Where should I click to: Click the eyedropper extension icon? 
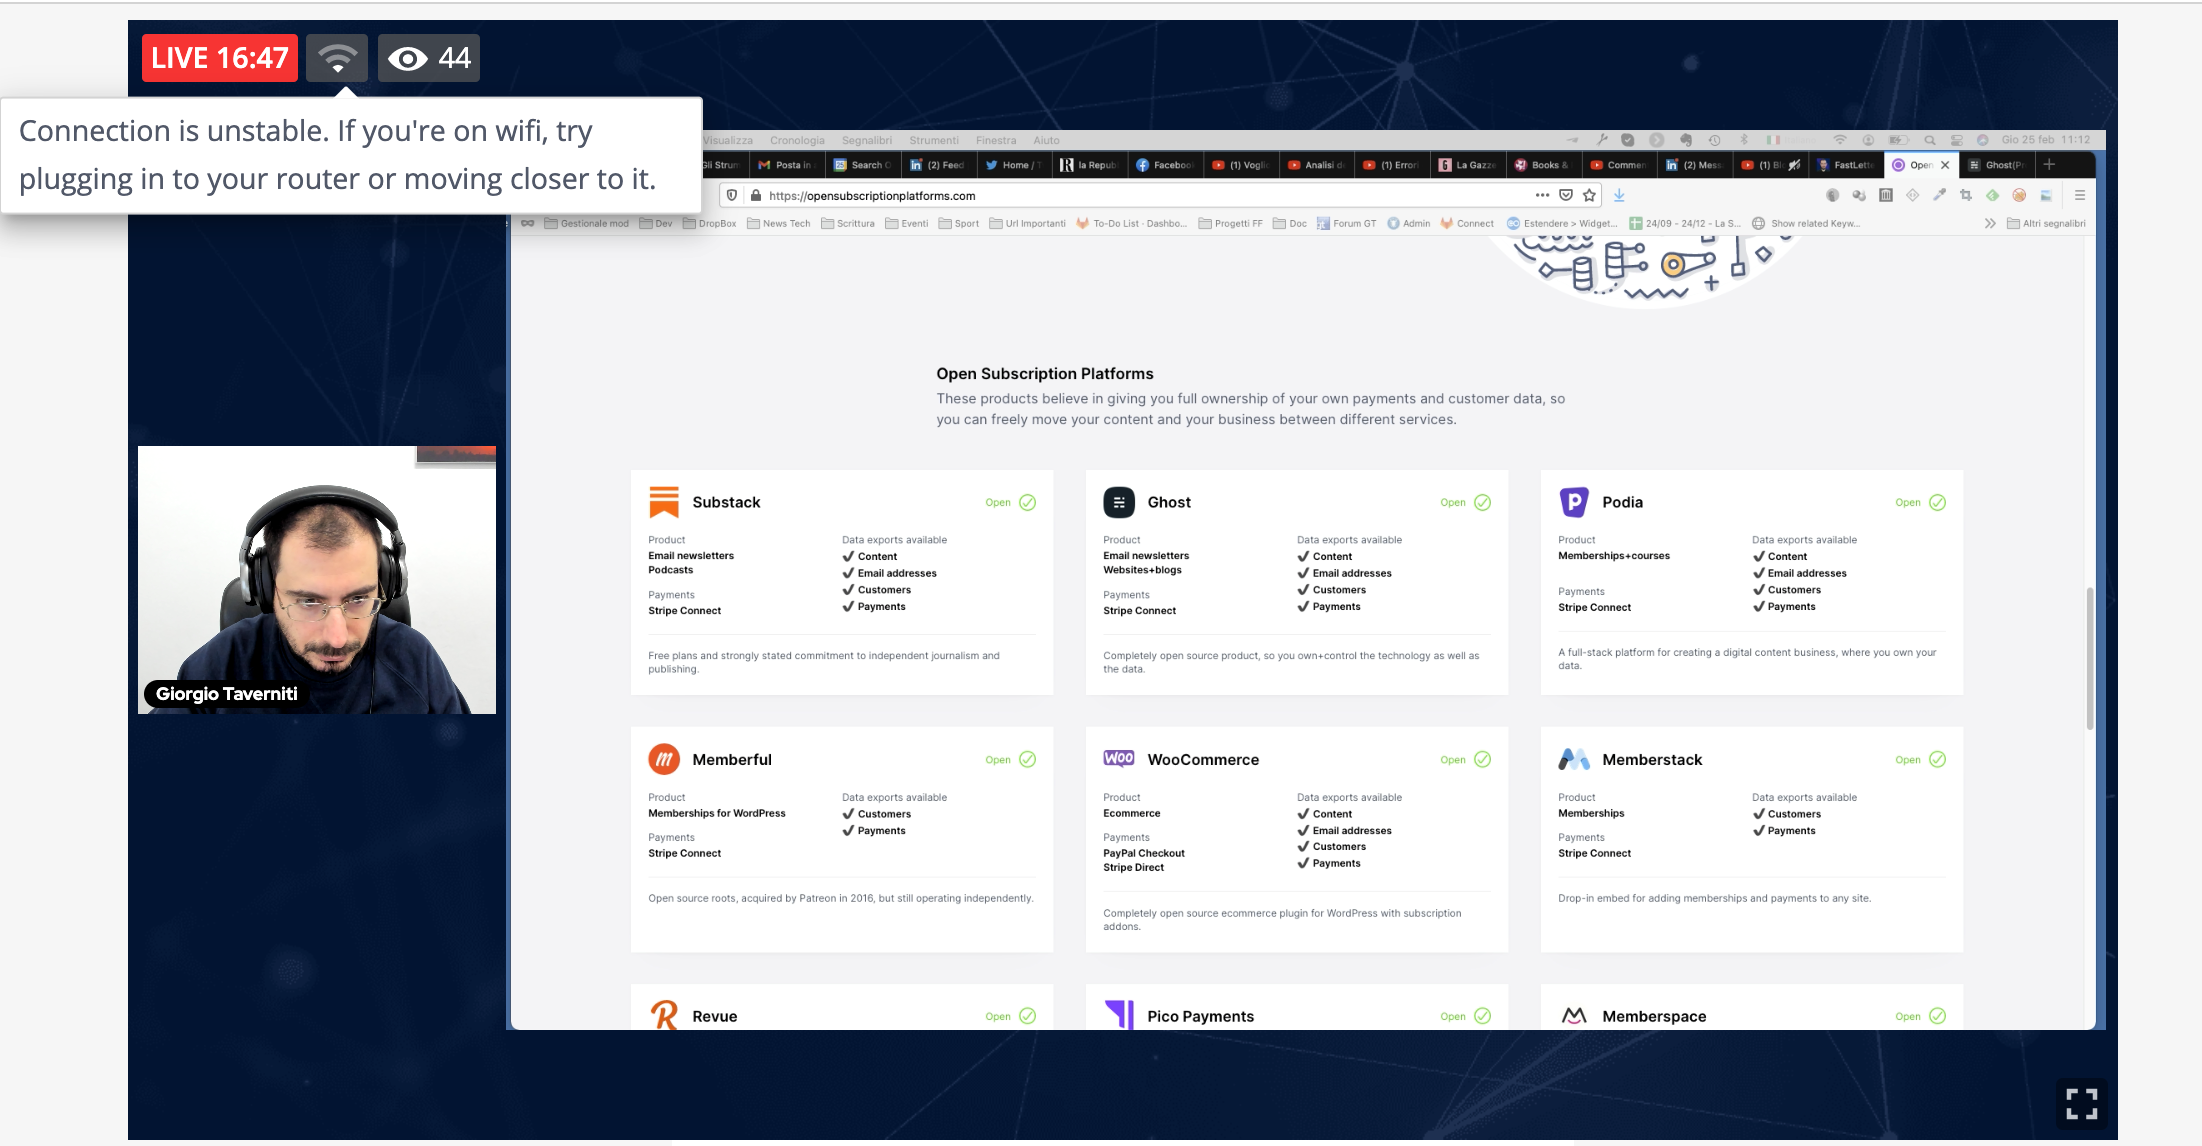1939,195
